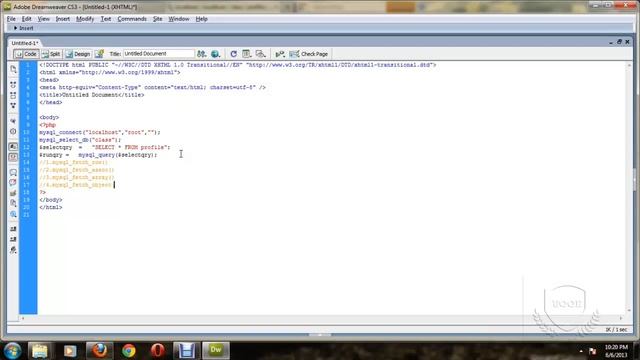Open the Windows Start button
The width and height of the screenshot is (640, 360).
(12, 350)
